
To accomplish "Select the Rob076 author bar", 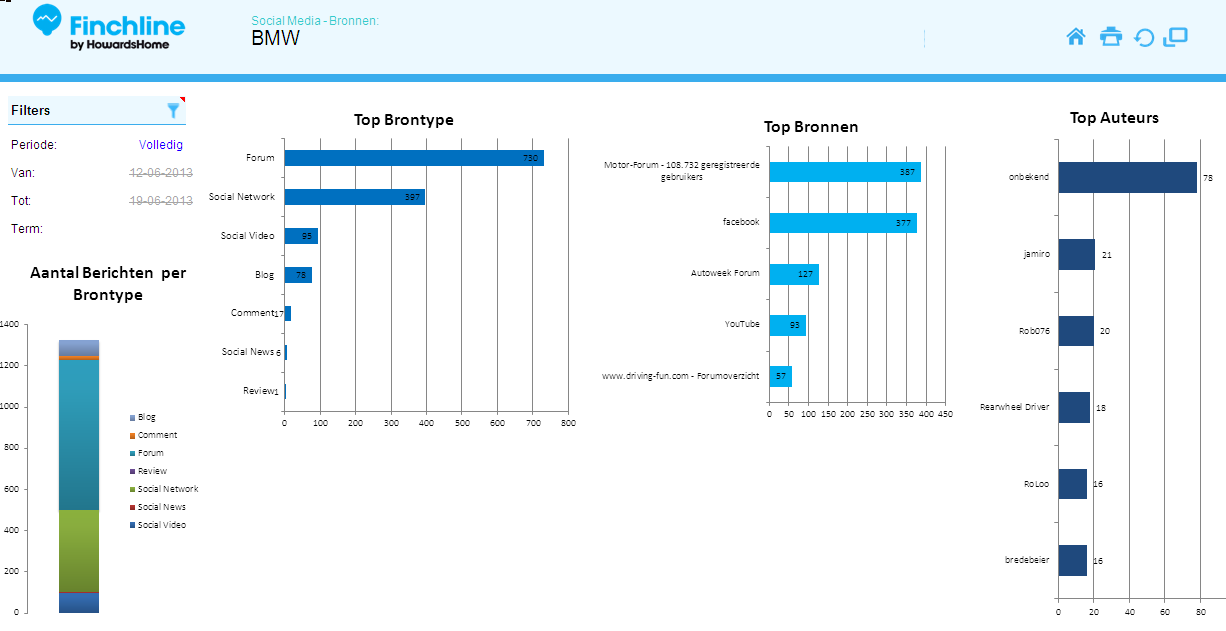I will click(x=1076, y=331).
